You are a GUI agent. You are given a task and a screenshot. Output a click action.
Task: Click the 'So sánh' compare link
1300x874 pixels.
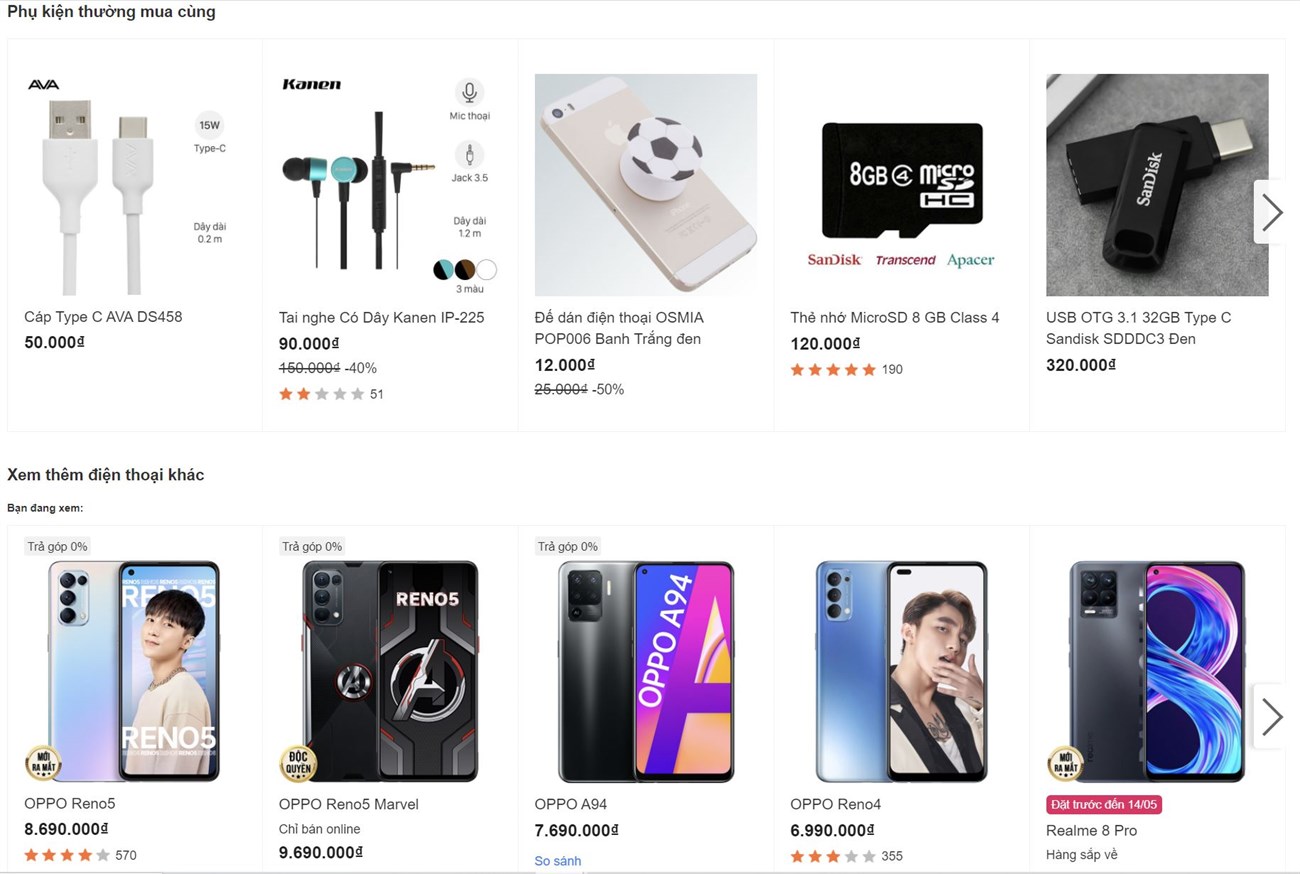point(557,861)
